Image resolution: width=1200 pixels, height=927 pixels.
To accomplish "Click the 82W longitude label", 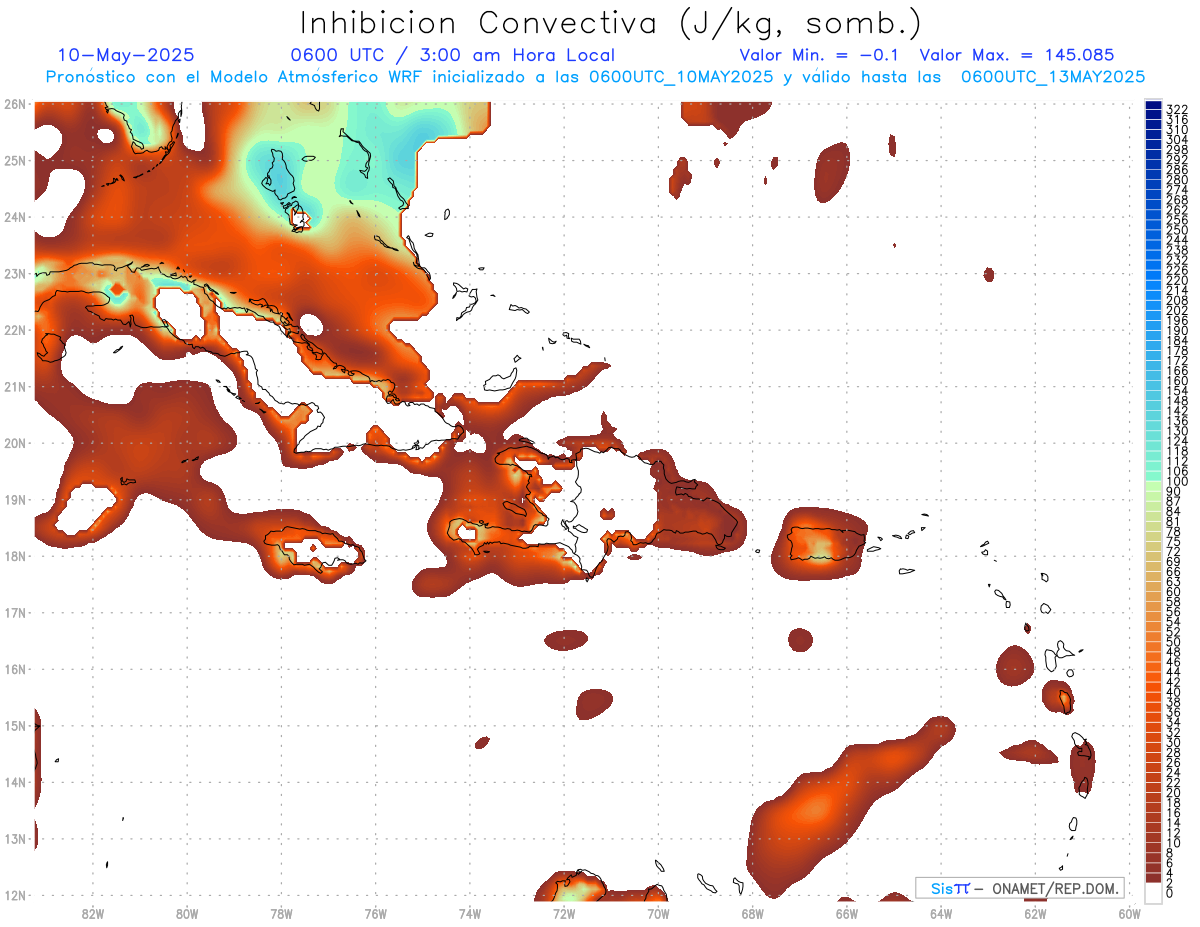I will pyautogui.click(x=93, y=912).
